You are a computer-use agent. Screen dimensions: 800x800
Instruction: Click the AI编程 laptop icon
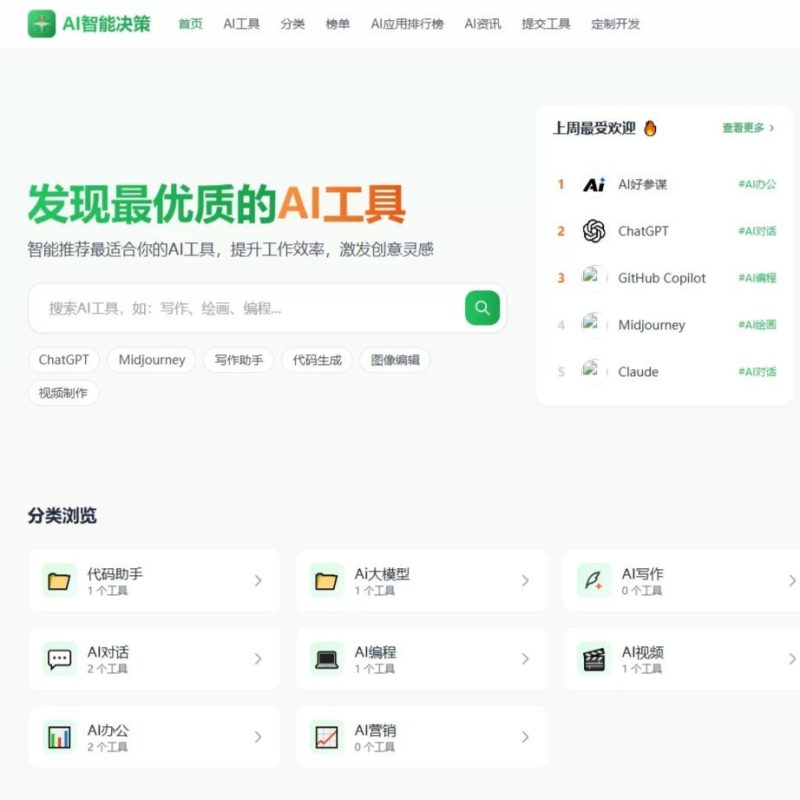pos(327,658)
